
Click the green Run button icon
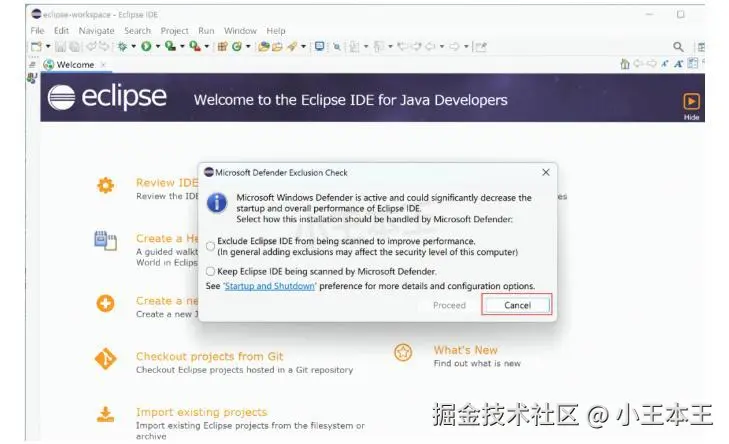146,46
